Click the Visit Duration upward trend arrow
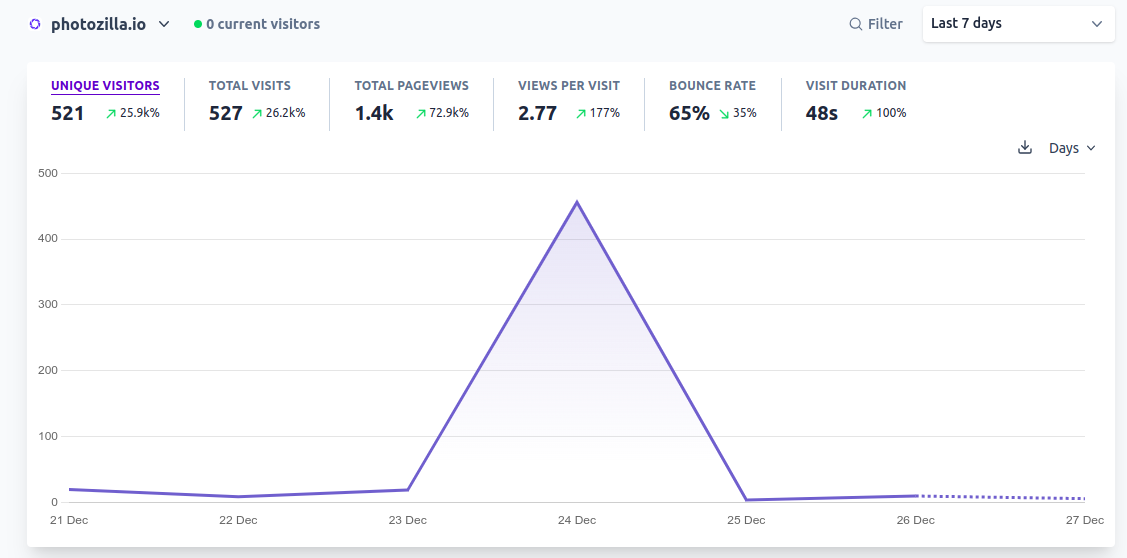 (x=867, y=114)
